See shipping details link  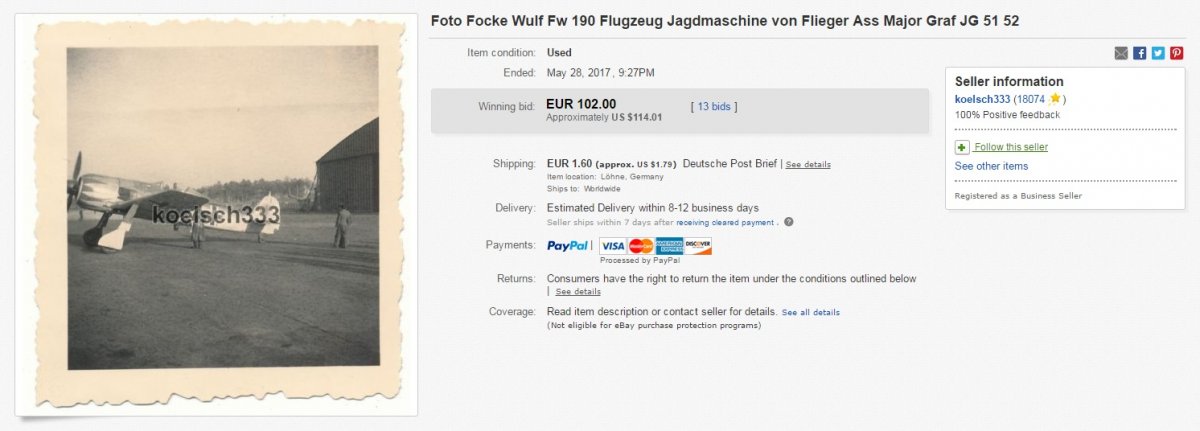coord(808,165)
